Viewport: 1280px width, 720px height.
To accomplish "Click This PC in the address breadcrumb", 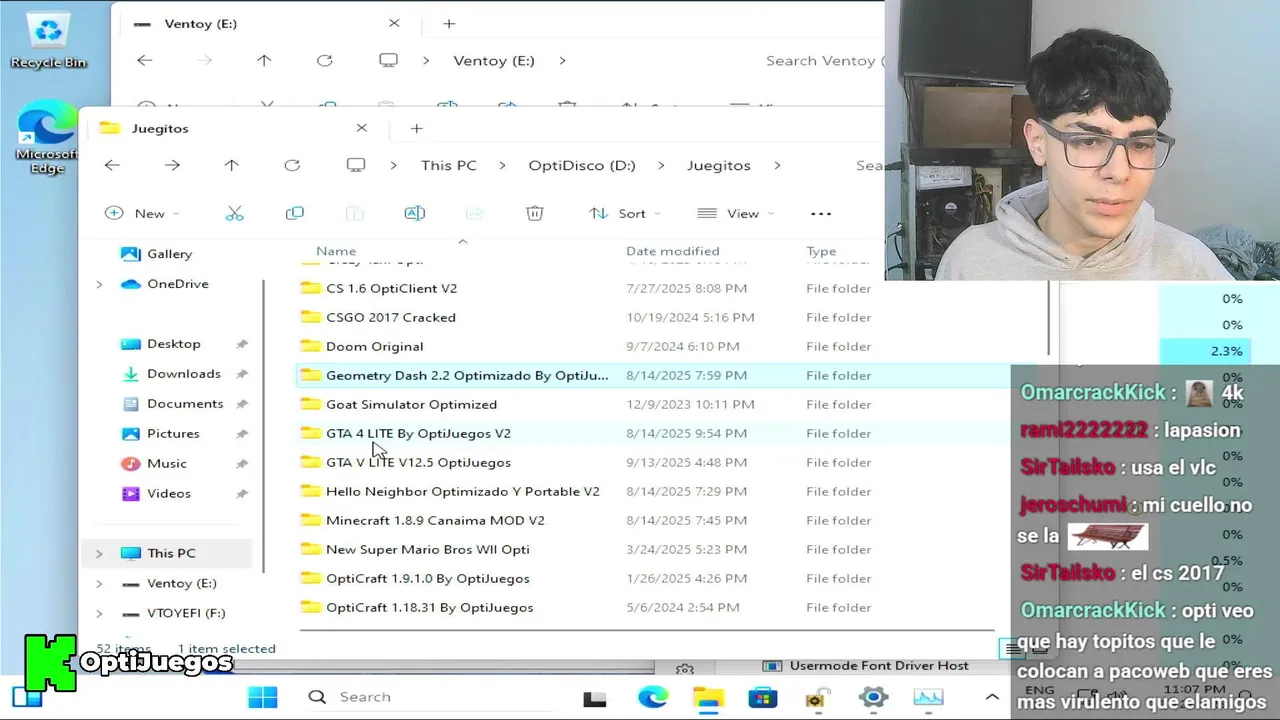I will pos(449,165).
